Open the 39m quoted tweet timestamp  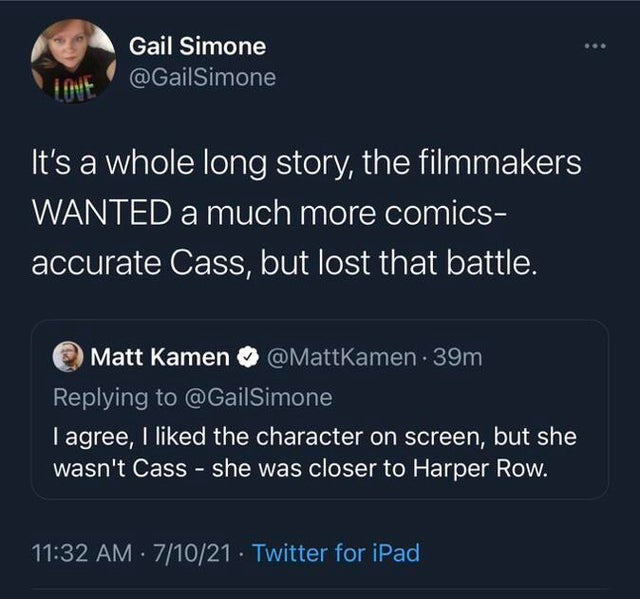(458, 357)
